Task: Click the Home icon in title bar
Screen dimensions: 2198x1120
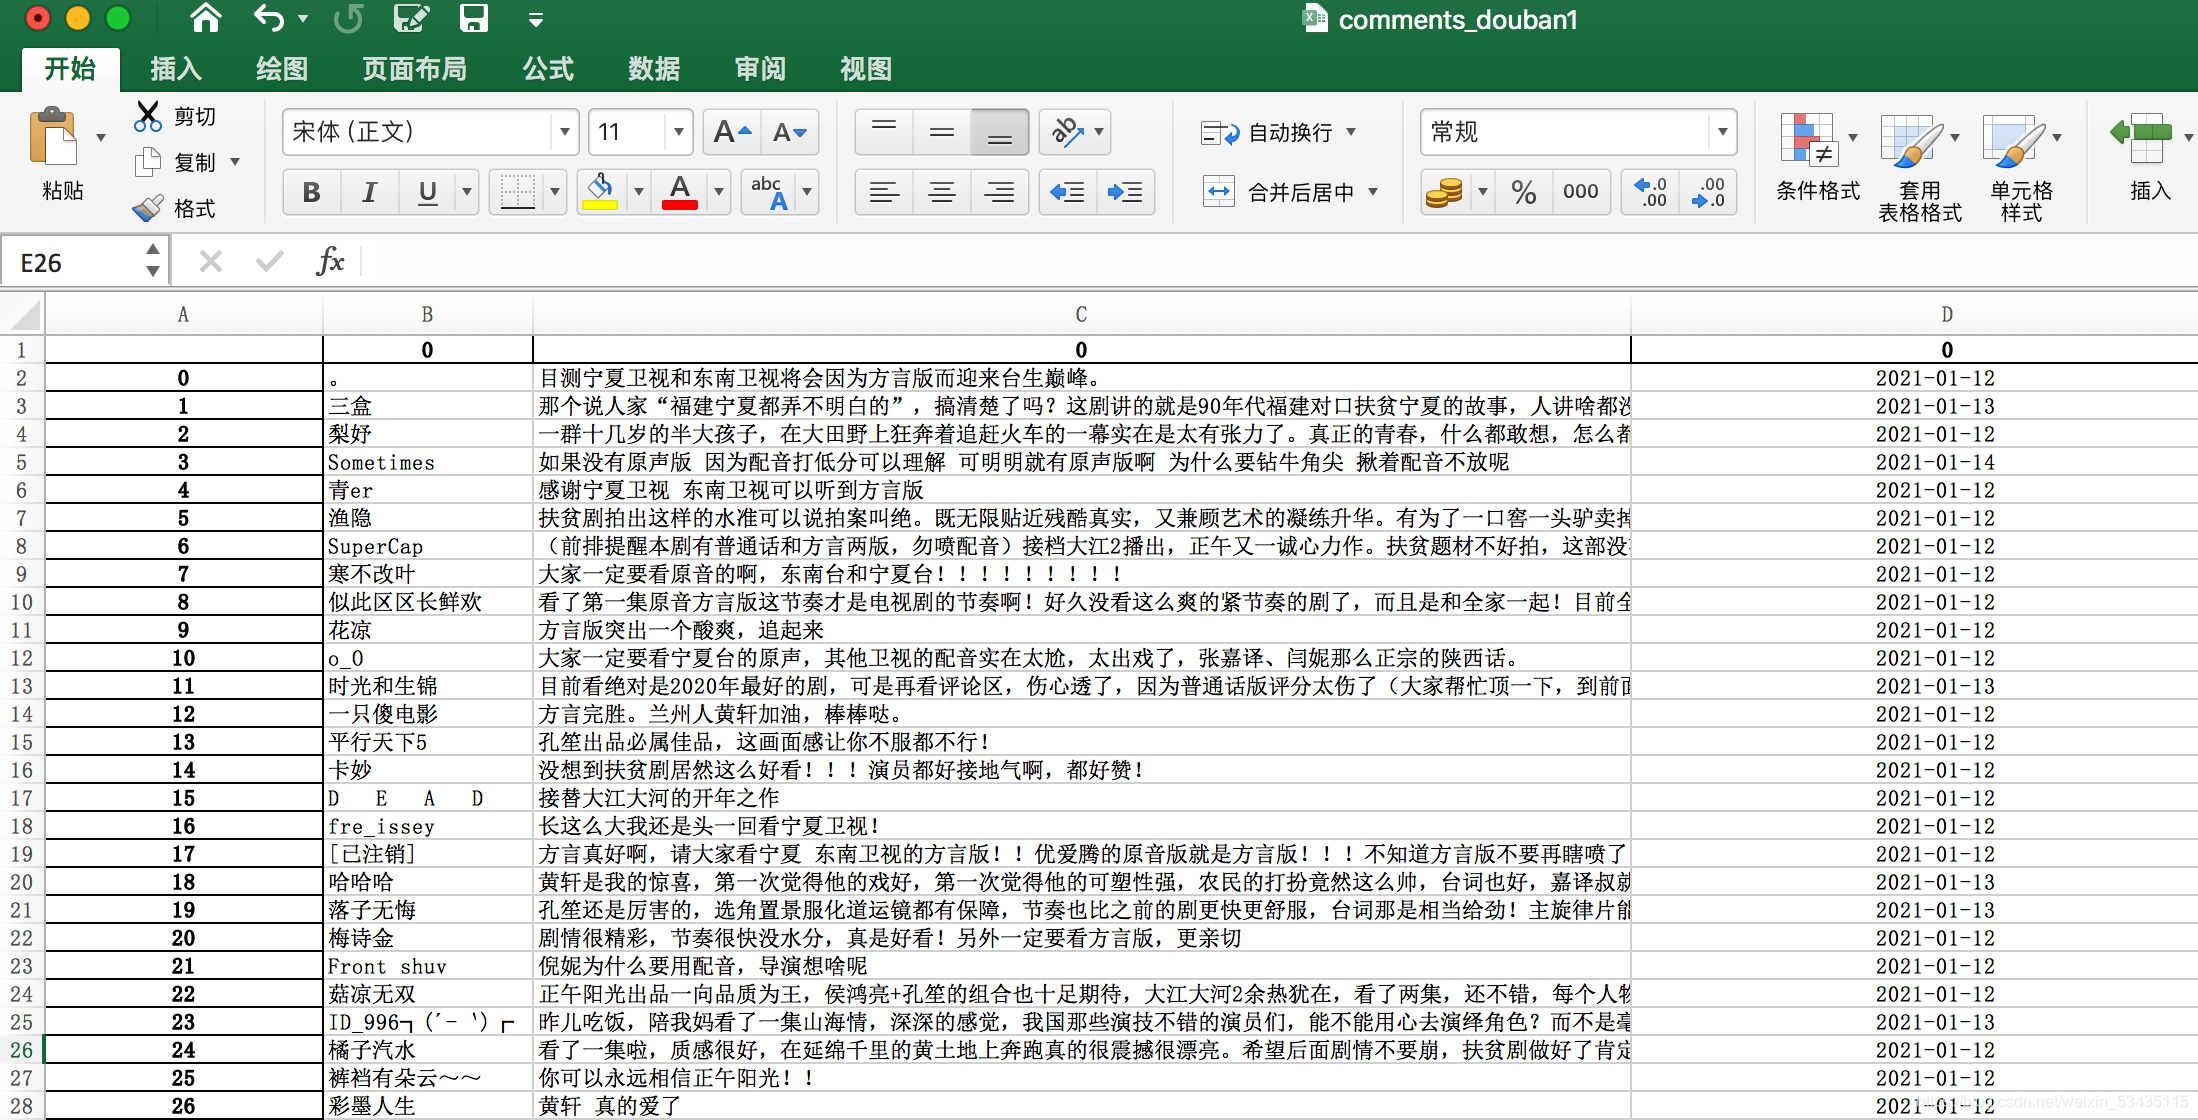Action: 206,18
